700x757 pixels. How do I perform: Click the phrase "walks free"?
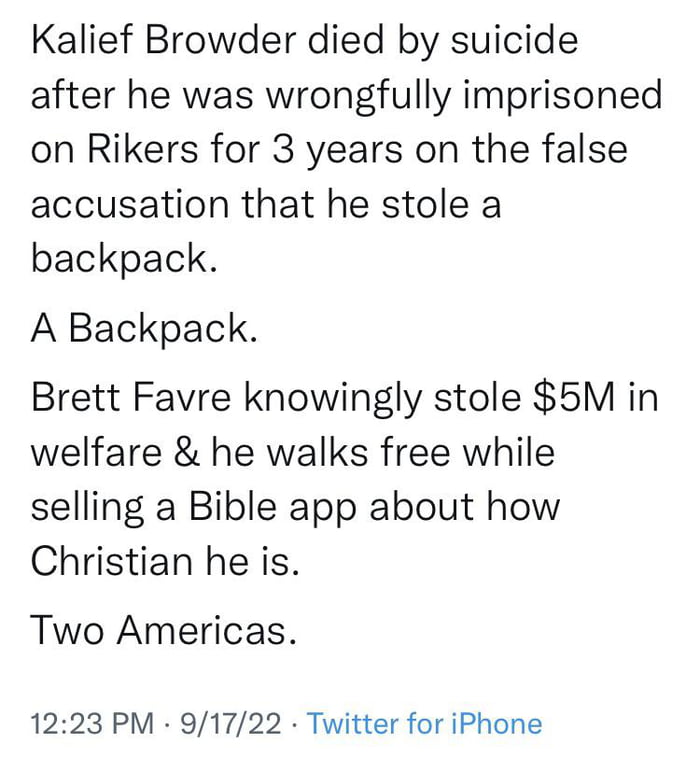[x=358, y=451]
